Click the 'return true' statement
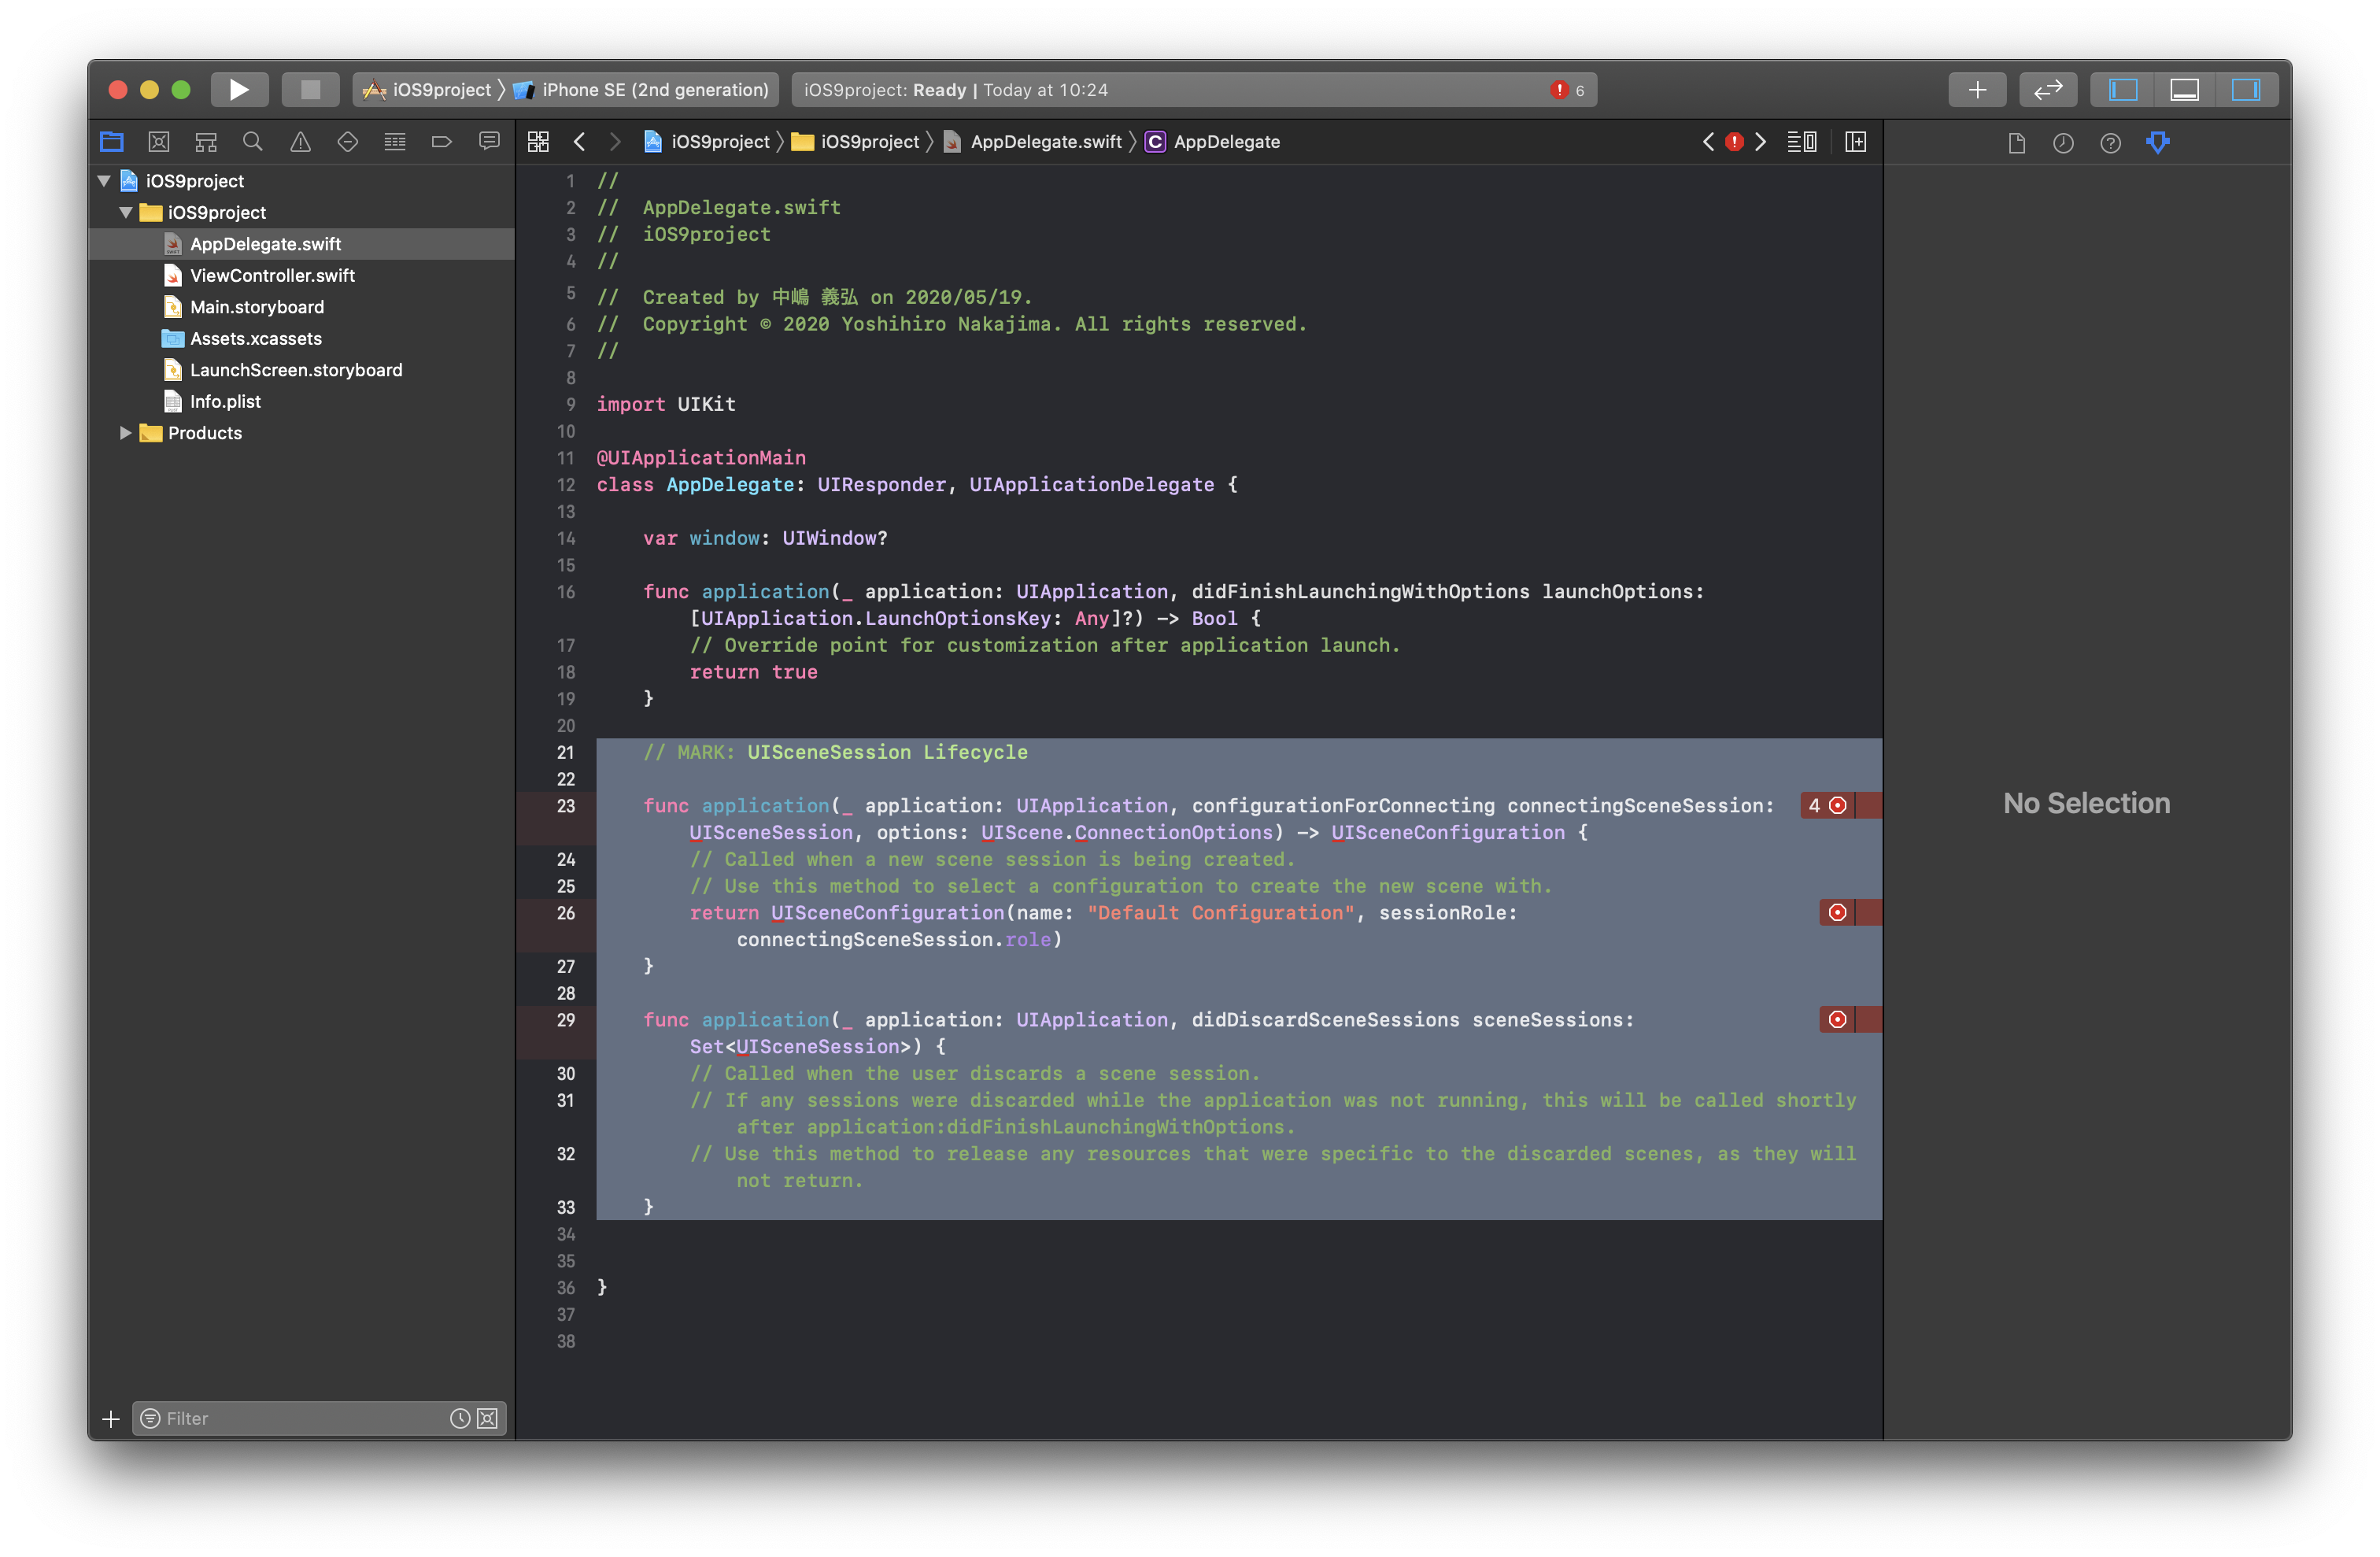The height and width of the screenshot is (1557, 2380). (x=754, y=672)
